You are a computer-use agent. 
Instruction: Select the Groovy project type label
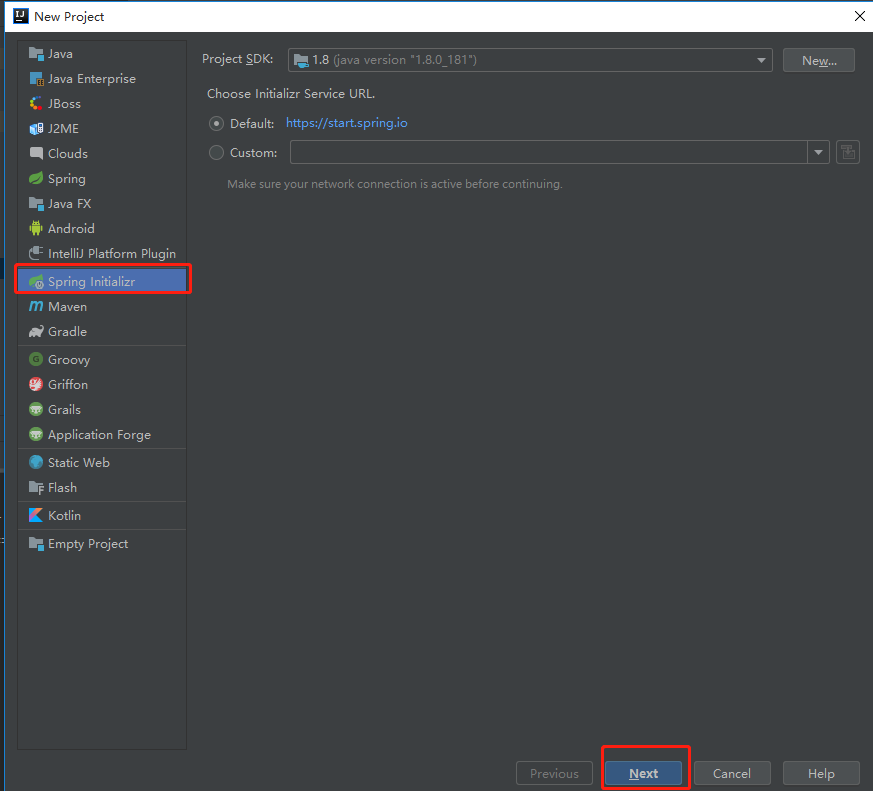69,360
